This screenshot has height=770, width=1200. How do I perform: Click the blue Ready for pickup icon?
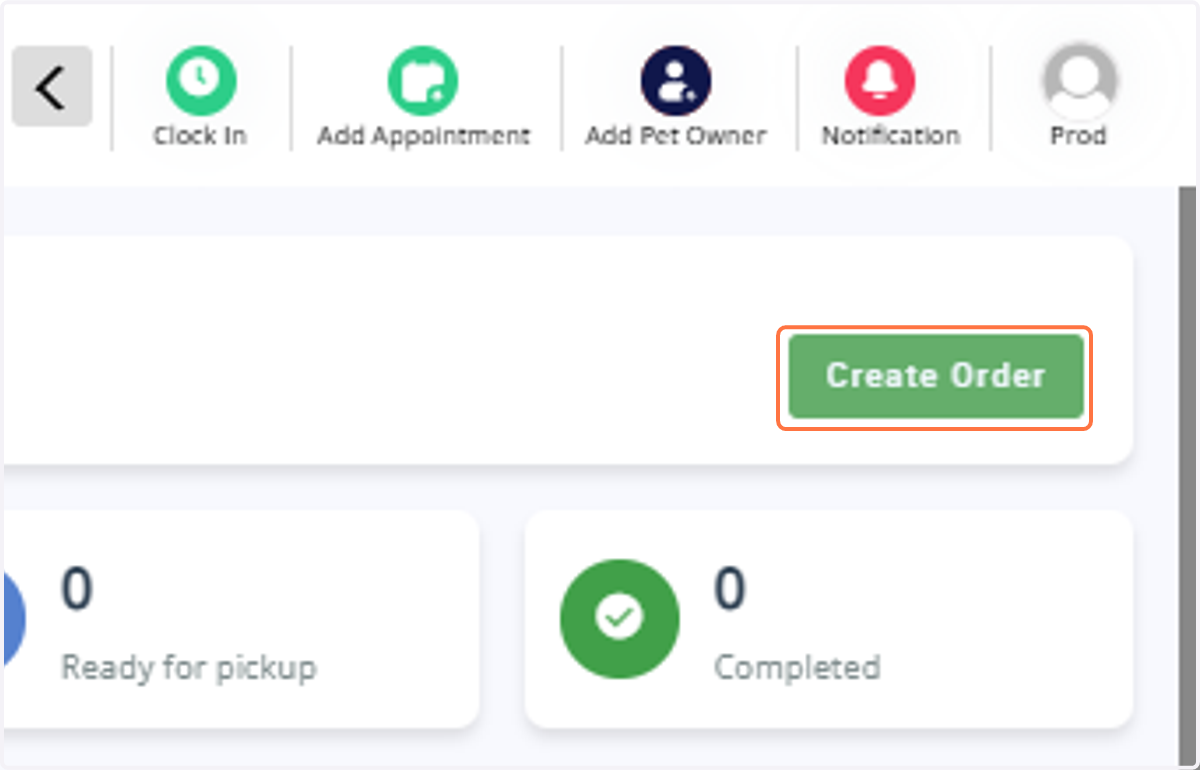point(14,620)
